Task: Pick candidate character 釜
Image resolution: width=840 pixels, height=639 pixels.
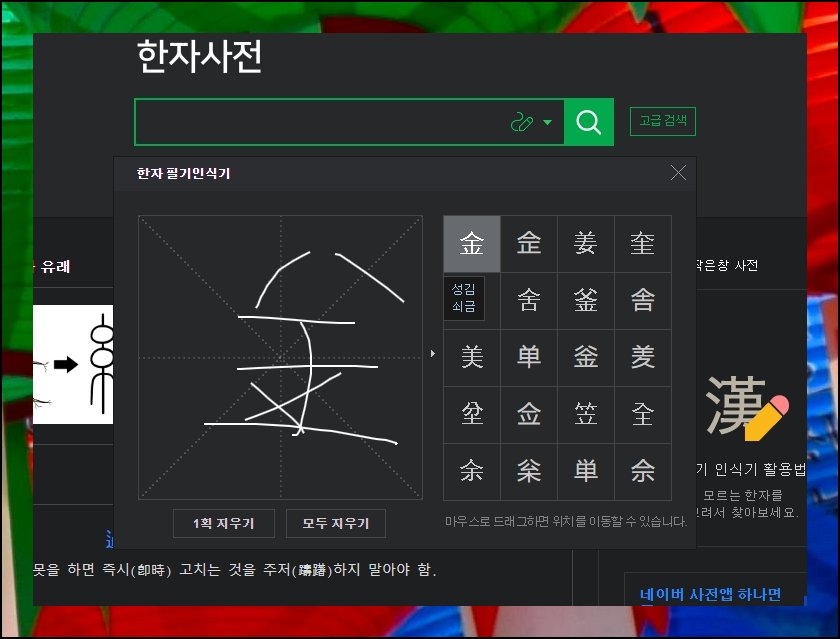Action: click(x=586, y=300)
